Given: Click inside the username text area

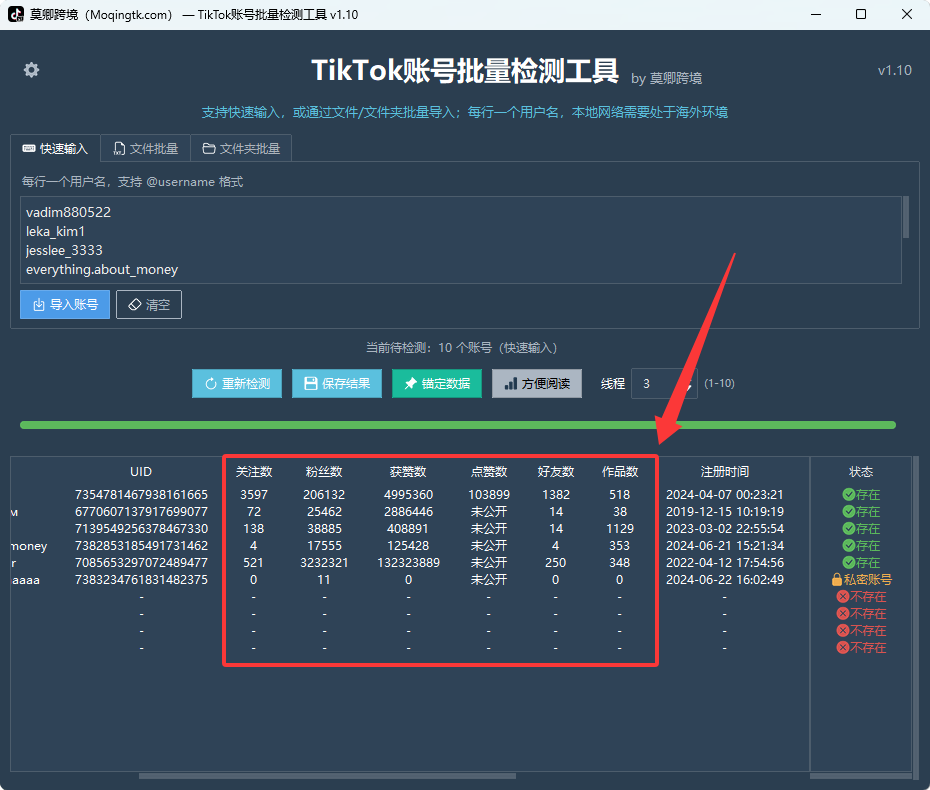Looking at the screenshot, I should click(x=461, y=240).
